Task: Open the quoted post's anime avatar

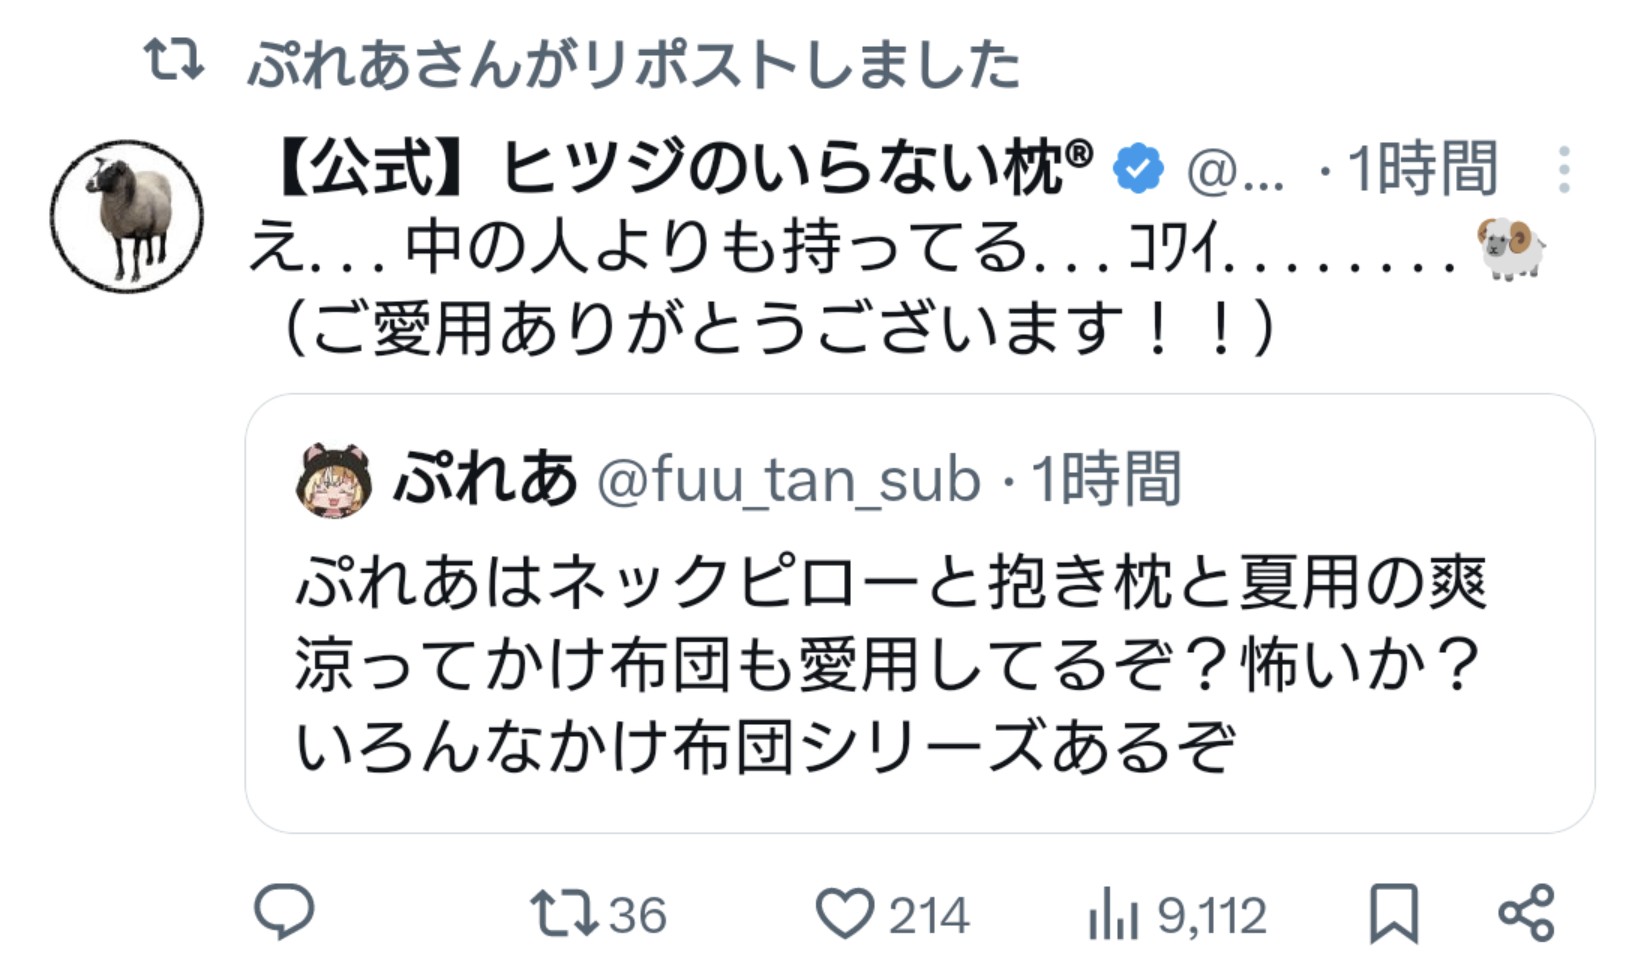Action: tap(334, 480)
